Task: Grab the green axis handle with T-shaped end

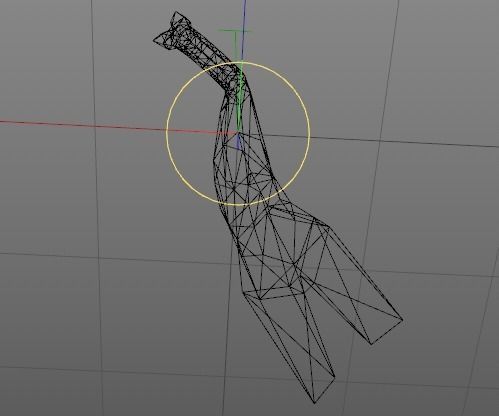Action: point(236,80)
